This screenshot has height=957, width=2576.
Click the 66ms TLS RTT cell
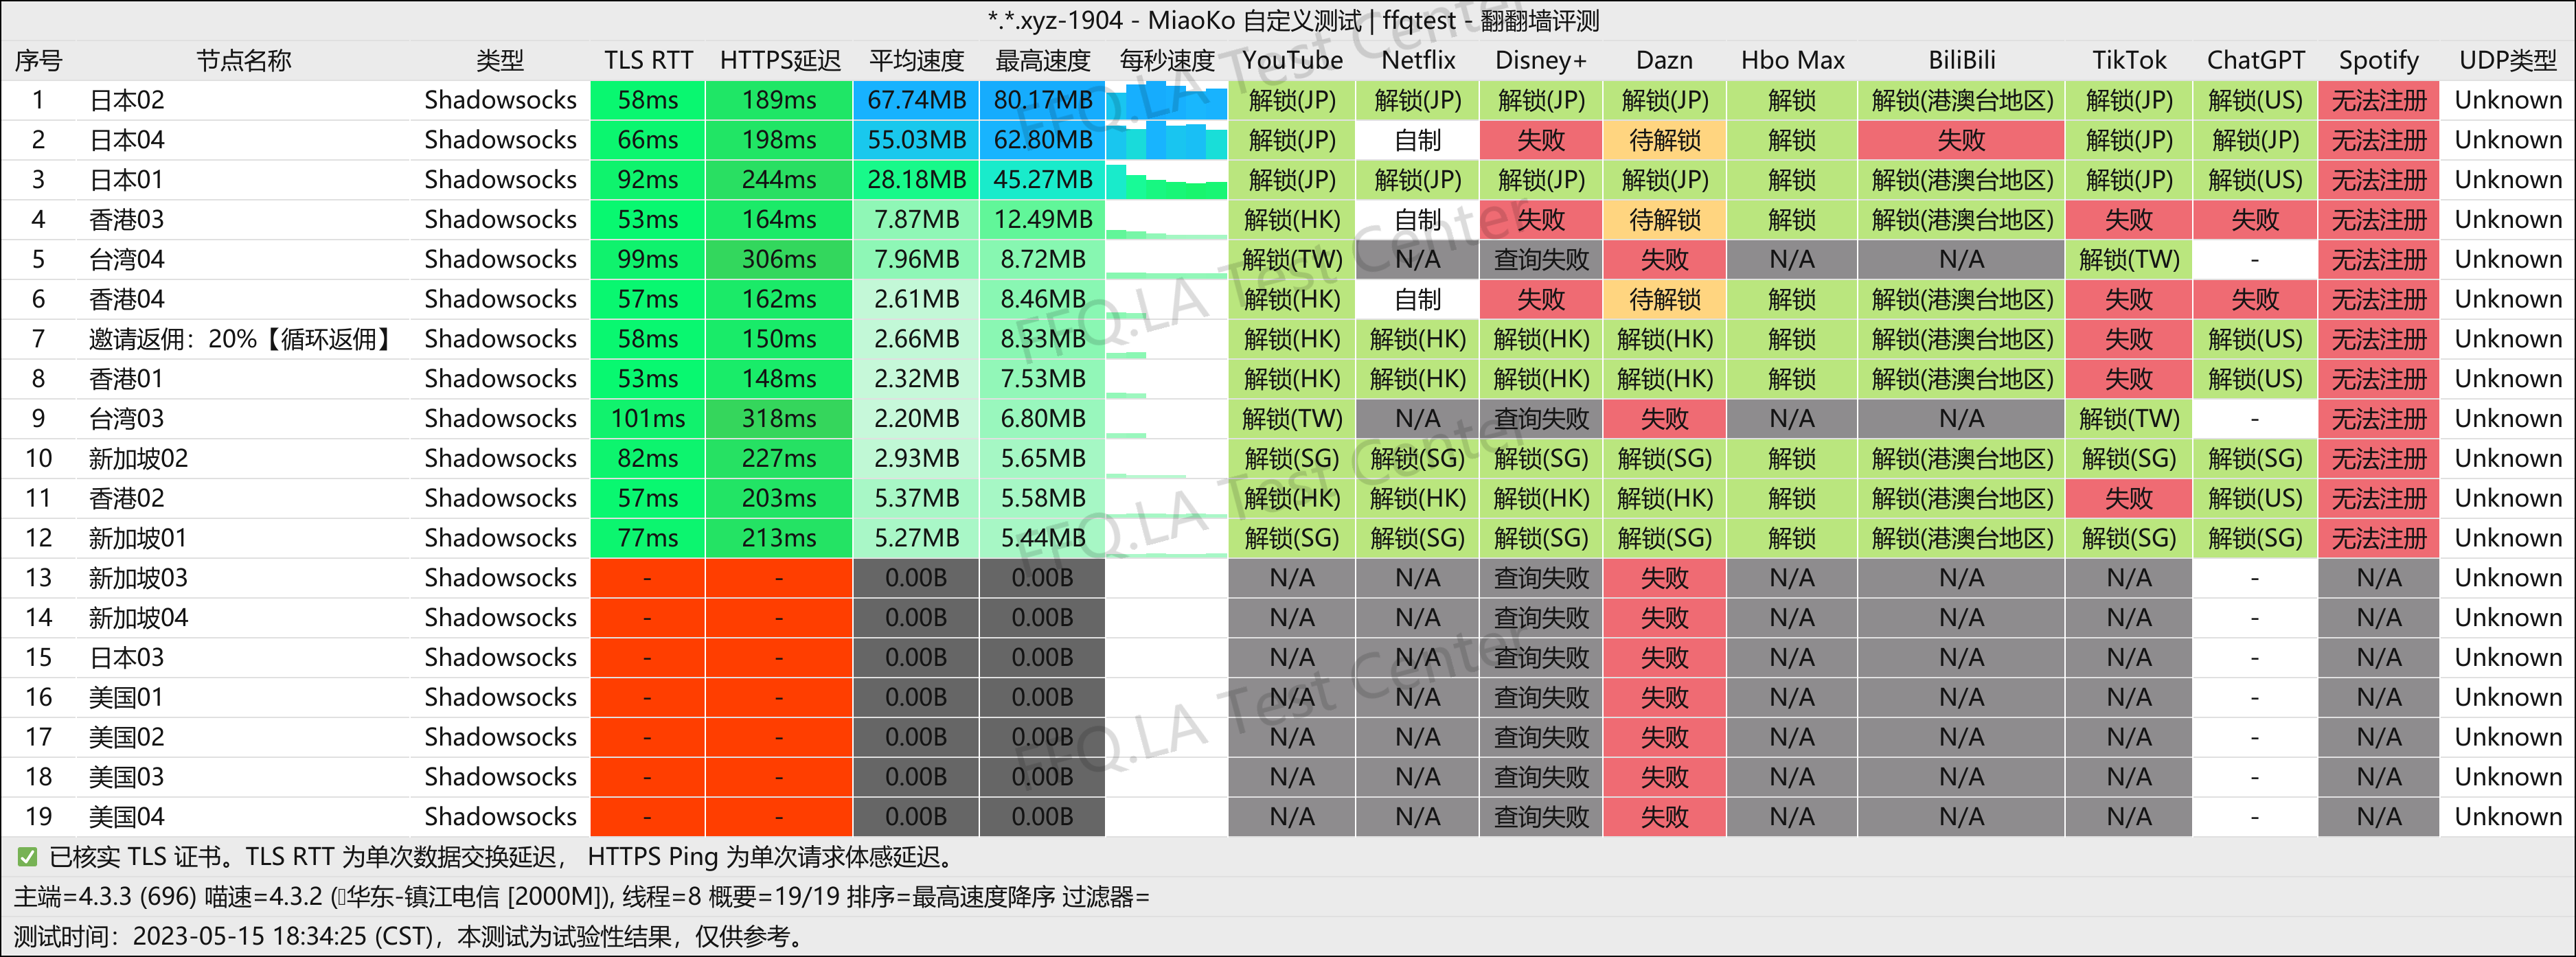click(648, 140)
